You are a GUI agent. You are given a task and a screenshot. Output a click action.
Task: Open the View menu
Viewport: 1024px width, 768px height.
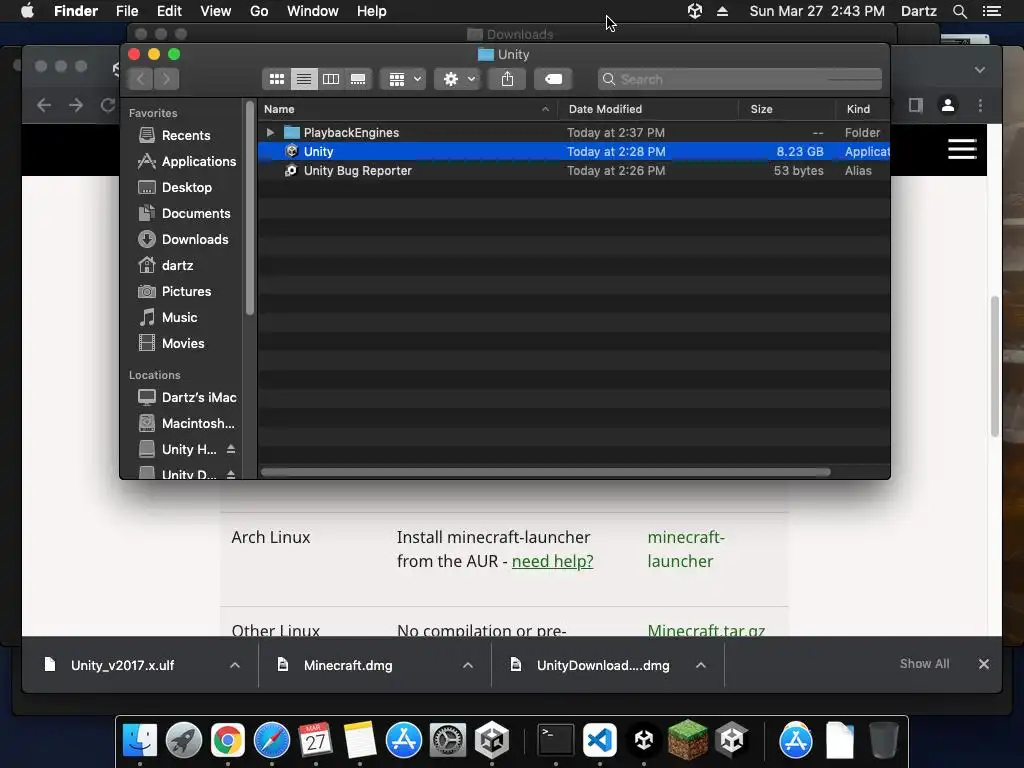tap(216, 11)
